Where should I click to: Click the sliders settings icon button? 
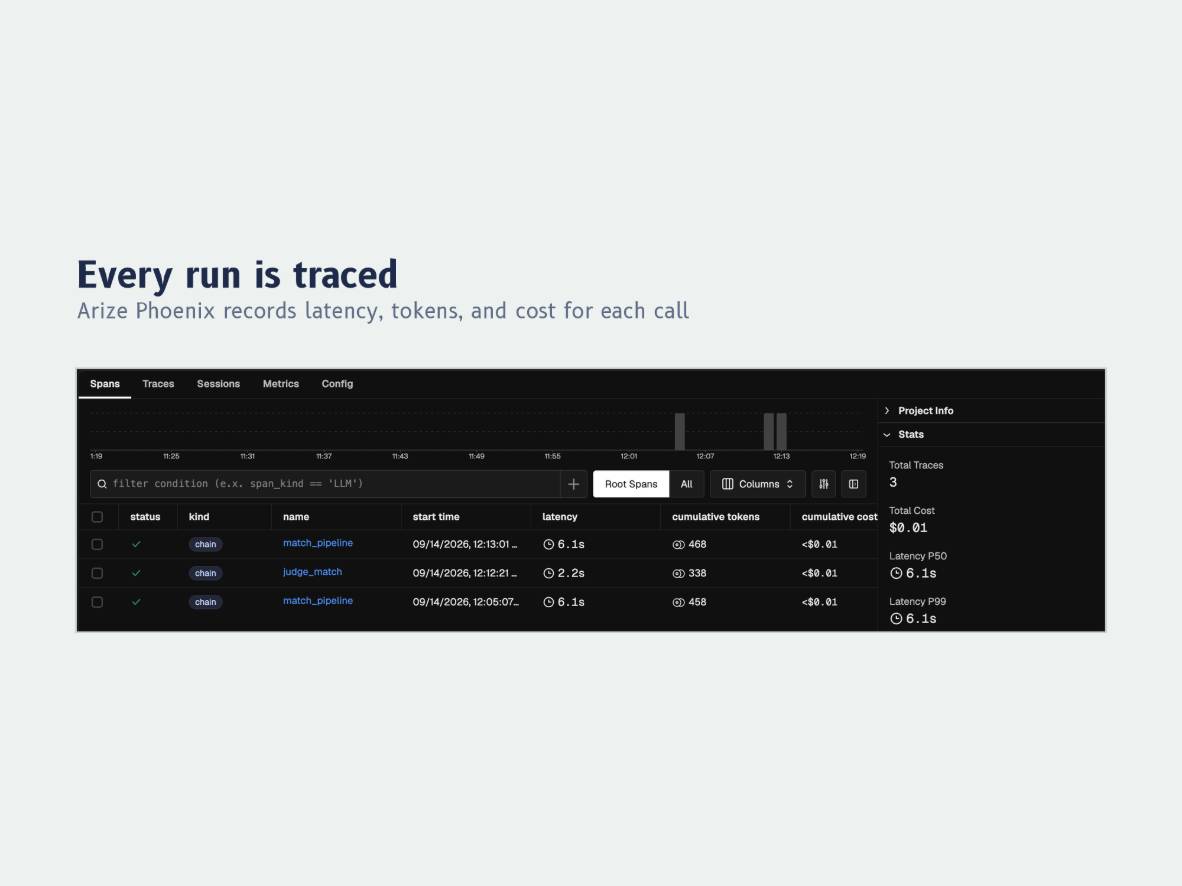click(824, 484)
